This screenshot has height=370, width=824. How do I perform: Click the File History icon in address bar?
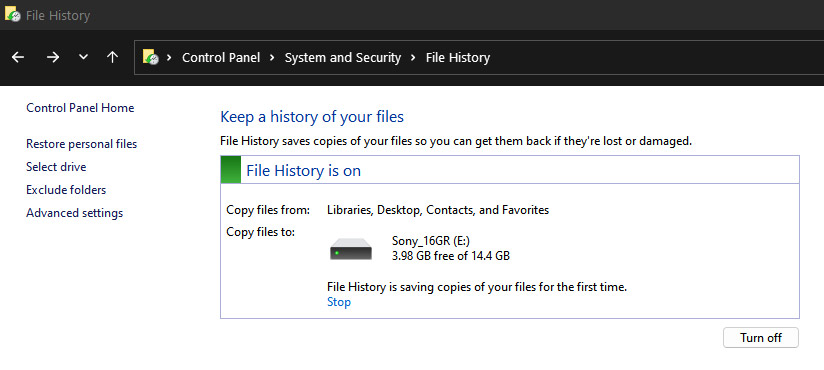point(151,57)
